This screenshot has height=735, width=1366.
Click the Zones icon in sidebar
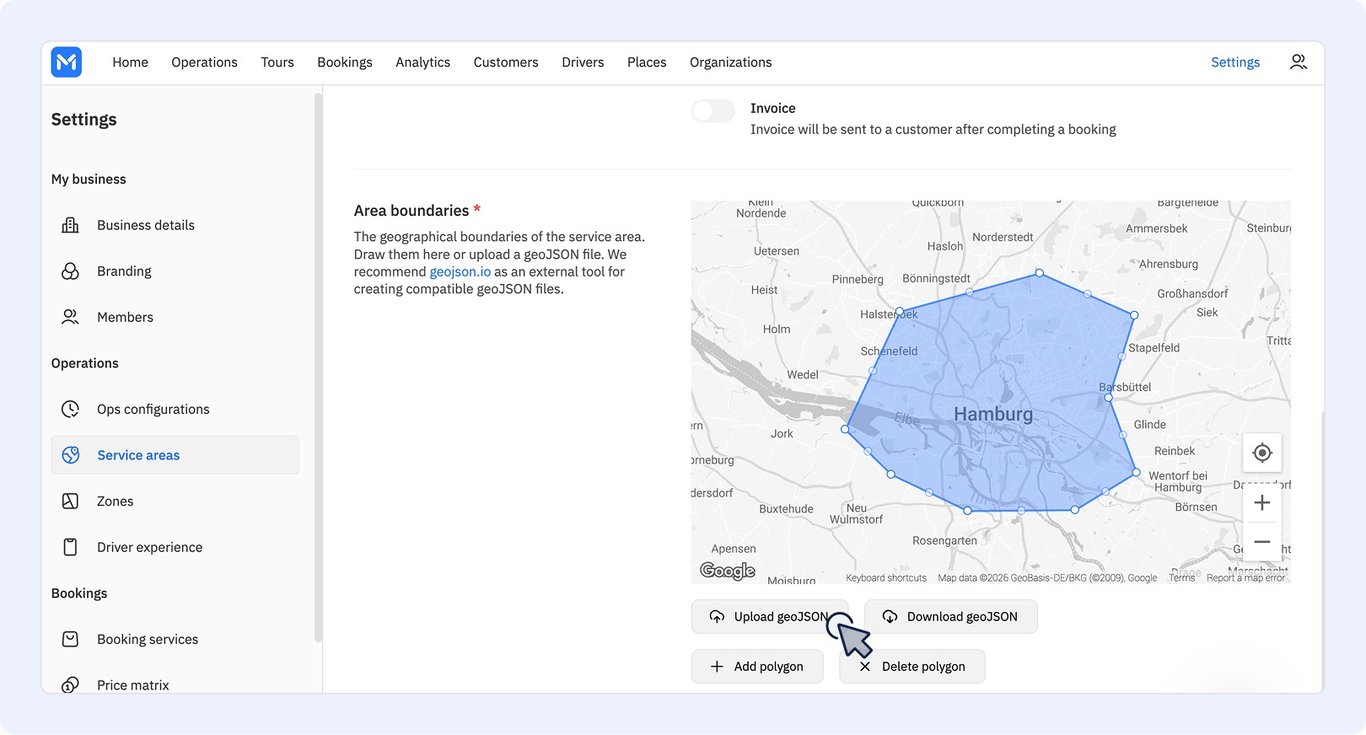pyautogui.click(x=70, y=501)
